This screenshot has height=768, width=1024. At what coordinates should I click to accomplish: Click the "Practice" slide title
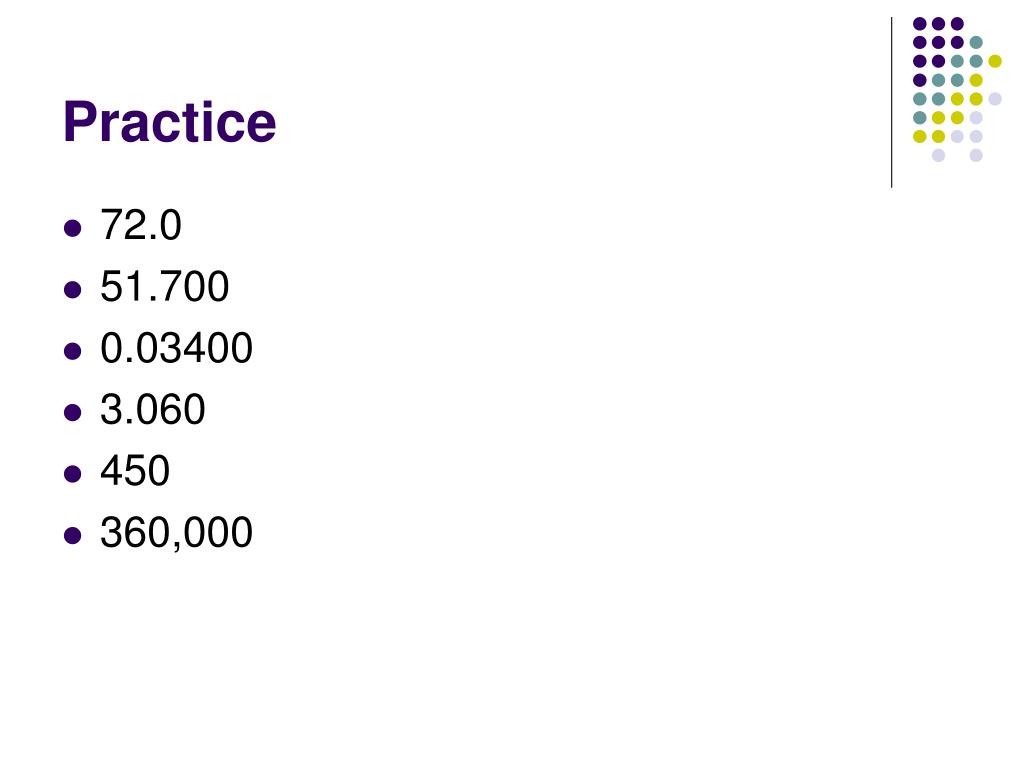(170, 122)
